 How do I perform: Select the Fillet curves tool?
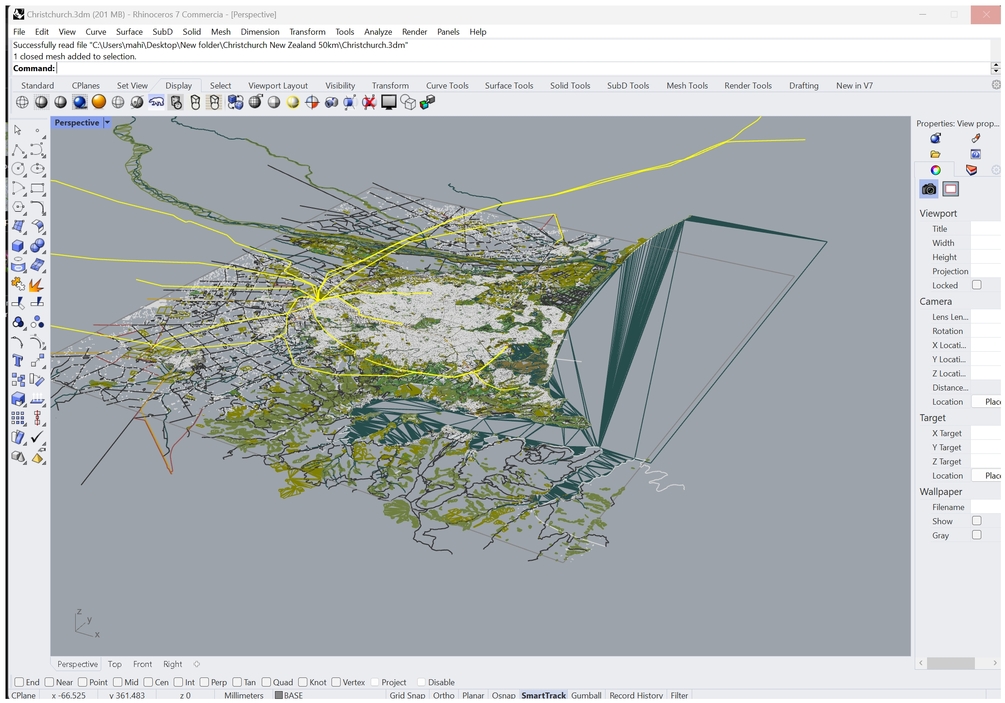pos(38,208)
